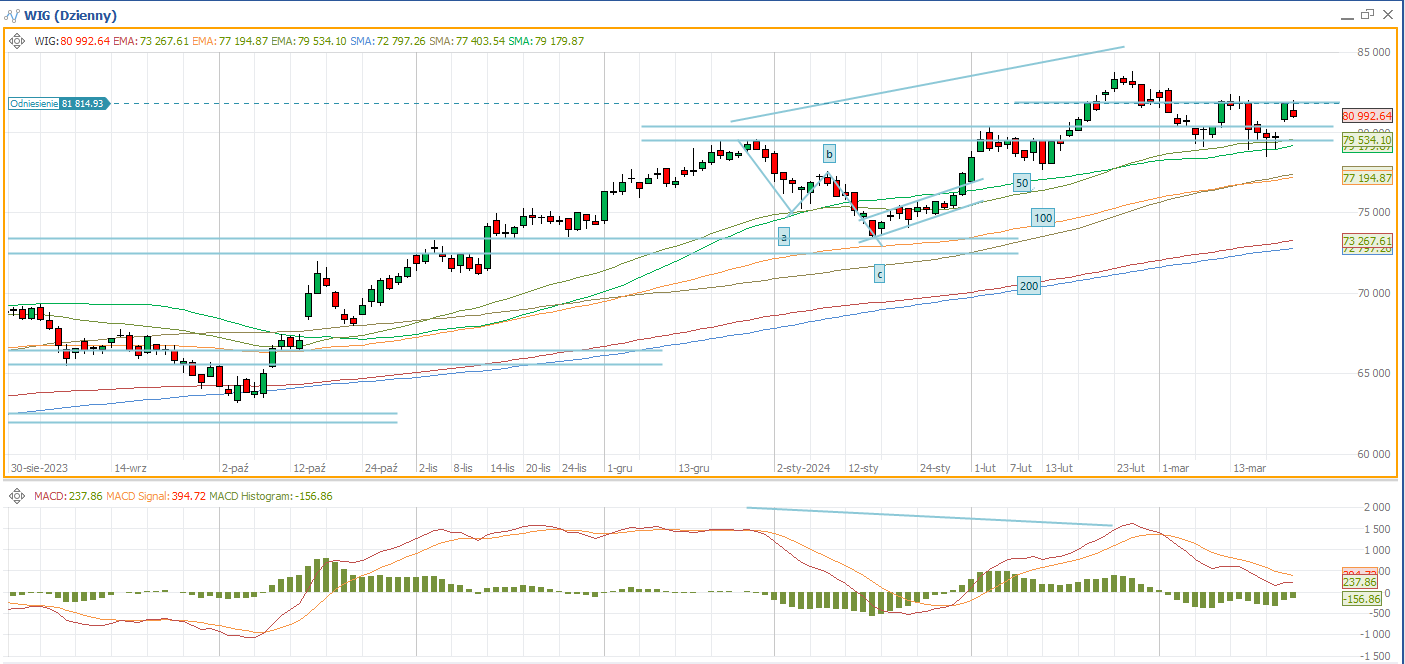The image size is (1405, 664).
Task: Select the Odniesienie 81 814.93 reference marker
Action: click(x=59, y=103)
